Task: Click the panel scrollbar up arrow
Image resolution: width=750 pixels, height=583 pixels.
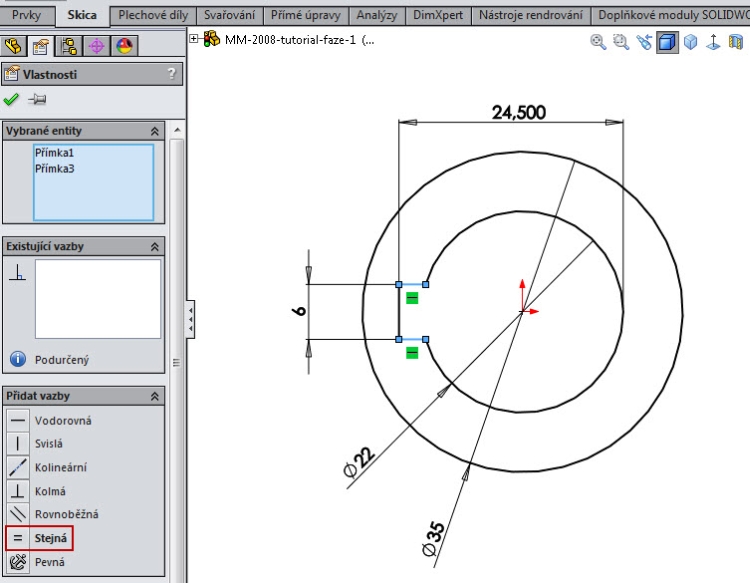Action: pyautogui.click(x=177, y=130)
